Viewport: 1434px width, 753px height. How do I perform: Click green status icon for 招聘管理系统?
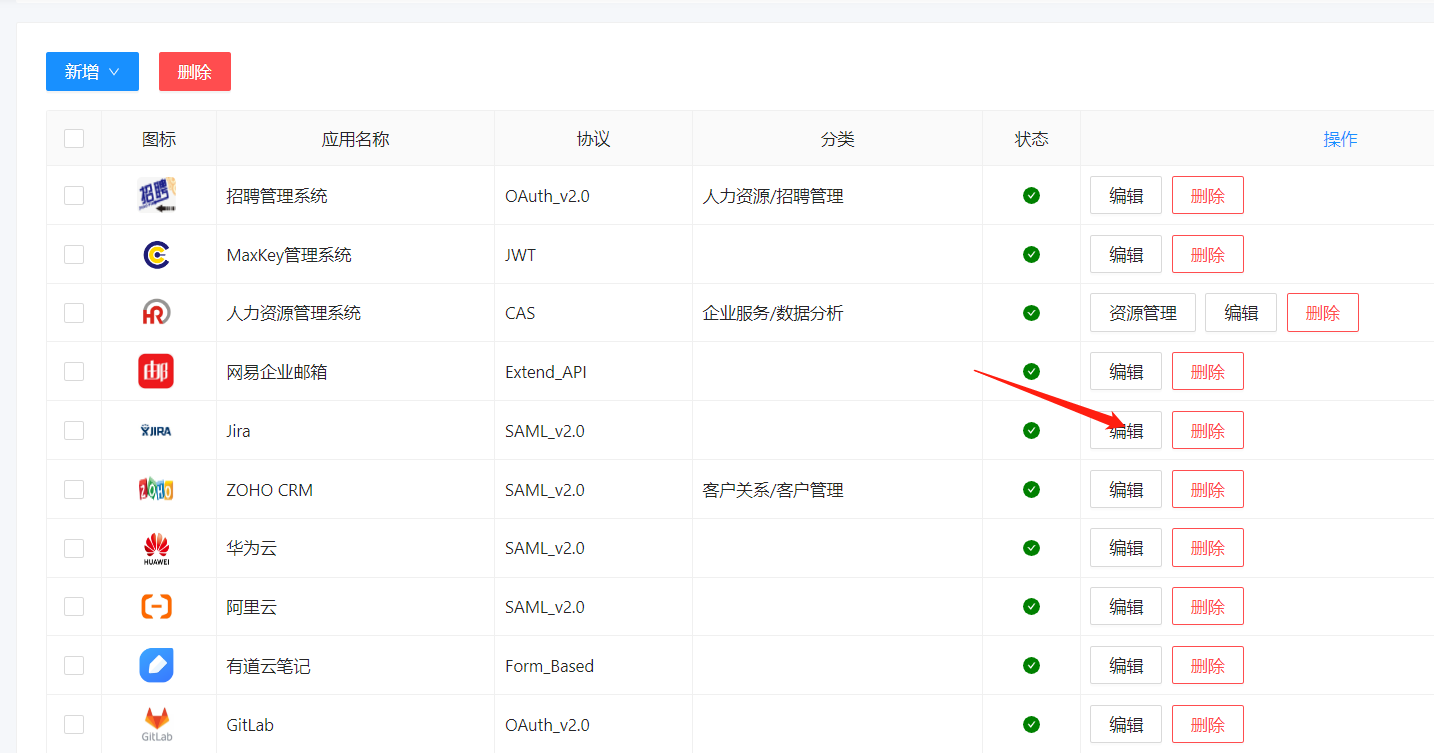tap(1031, 195)
